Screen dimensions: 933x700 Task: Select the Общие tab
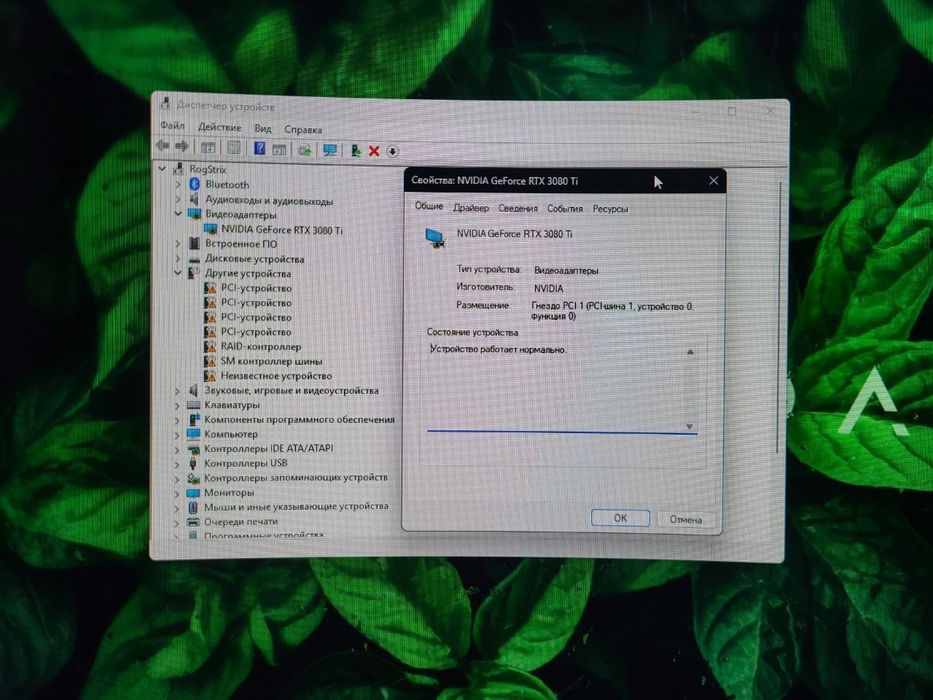coord(428,206)
